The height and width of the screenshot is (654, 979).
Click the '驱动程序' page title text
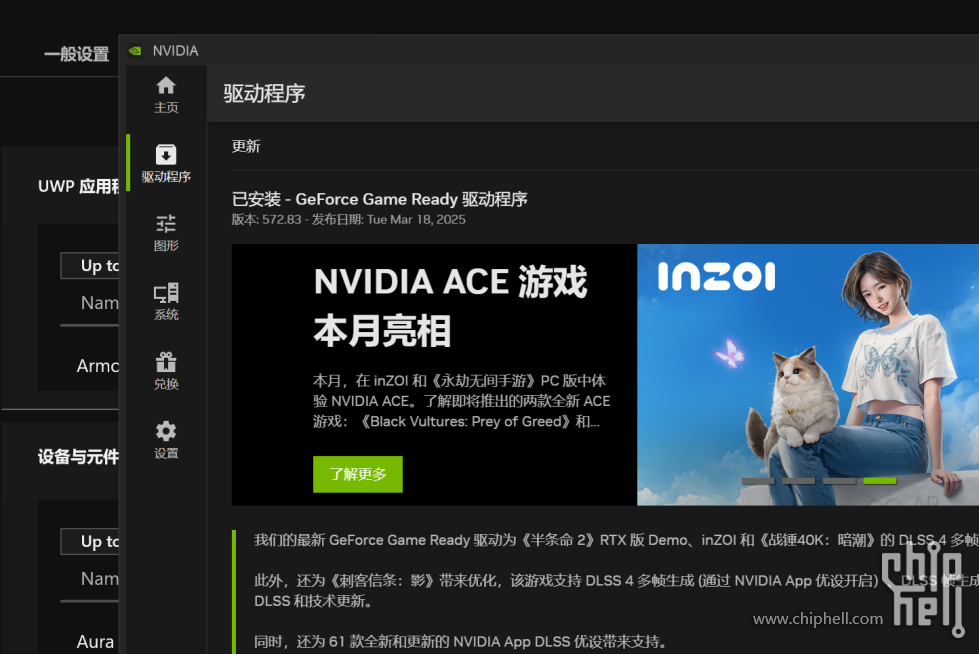(x=265, y=94)
